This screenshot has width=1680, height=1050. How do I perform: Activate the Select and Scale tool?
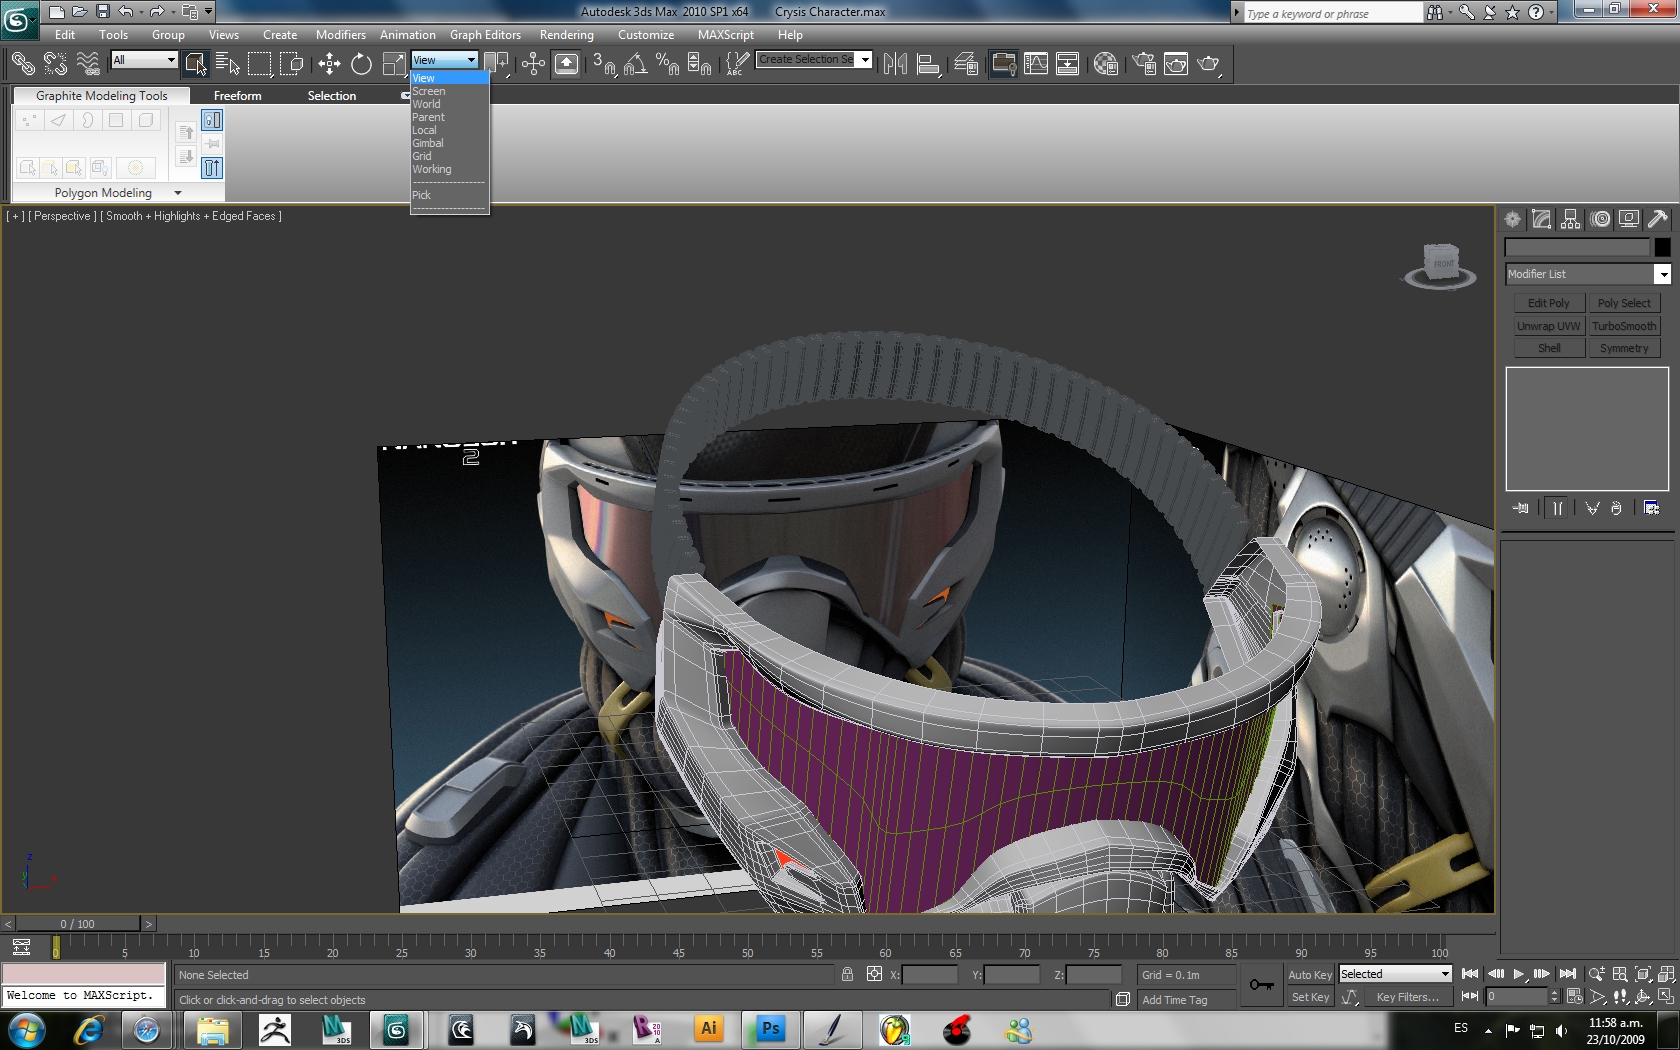click(394, 64)
